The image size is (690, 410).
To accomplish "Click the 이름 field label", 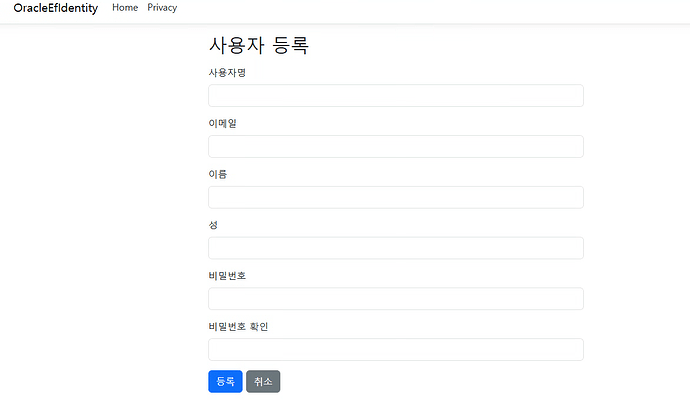I will tap(217, 174).
